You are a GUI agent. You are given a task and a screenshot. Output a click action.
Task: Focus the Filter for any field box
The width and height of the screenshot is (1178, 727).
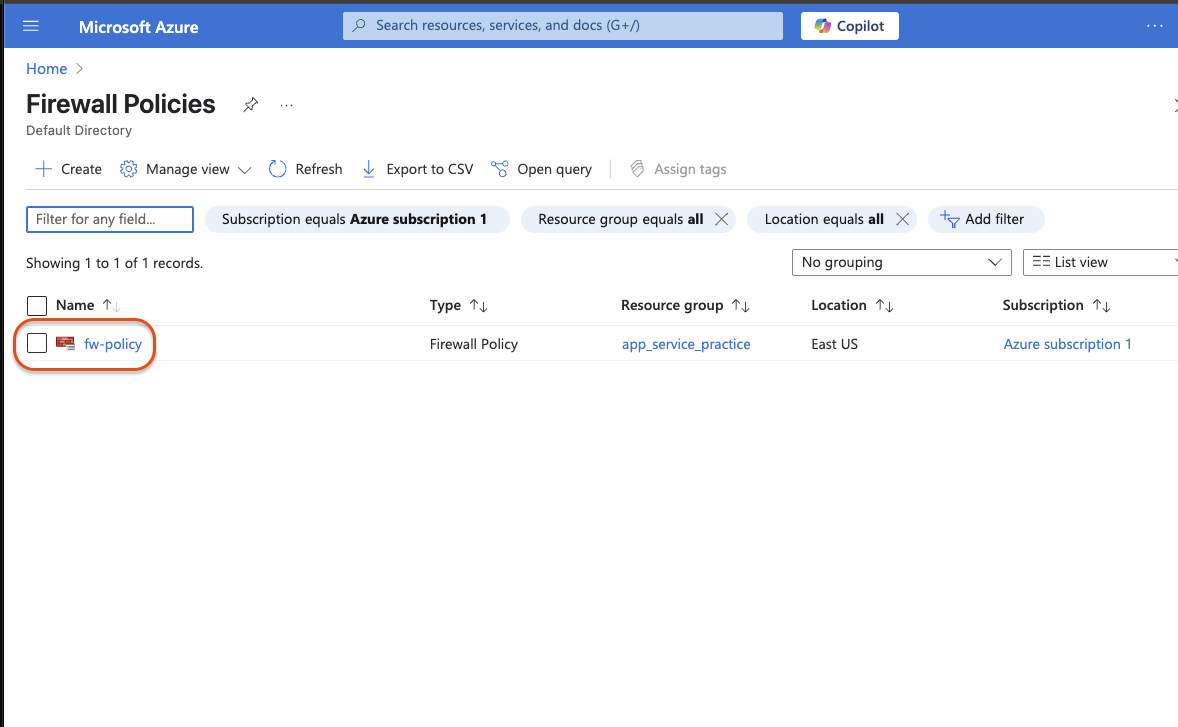110,219
